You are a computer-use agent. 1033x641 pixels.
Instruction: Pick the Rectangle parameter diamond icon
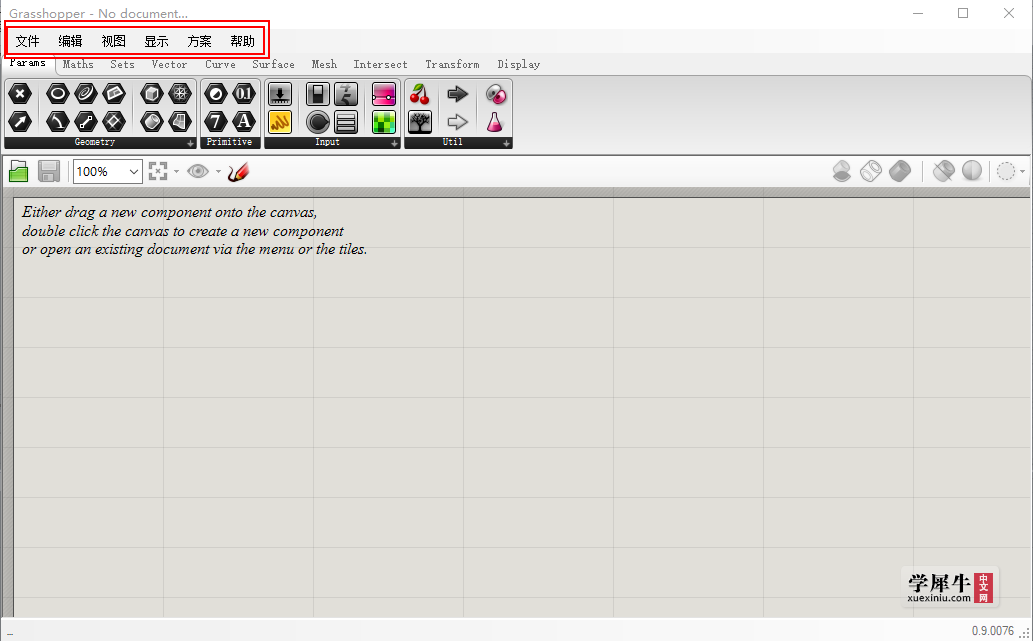[x=115, y=121]
